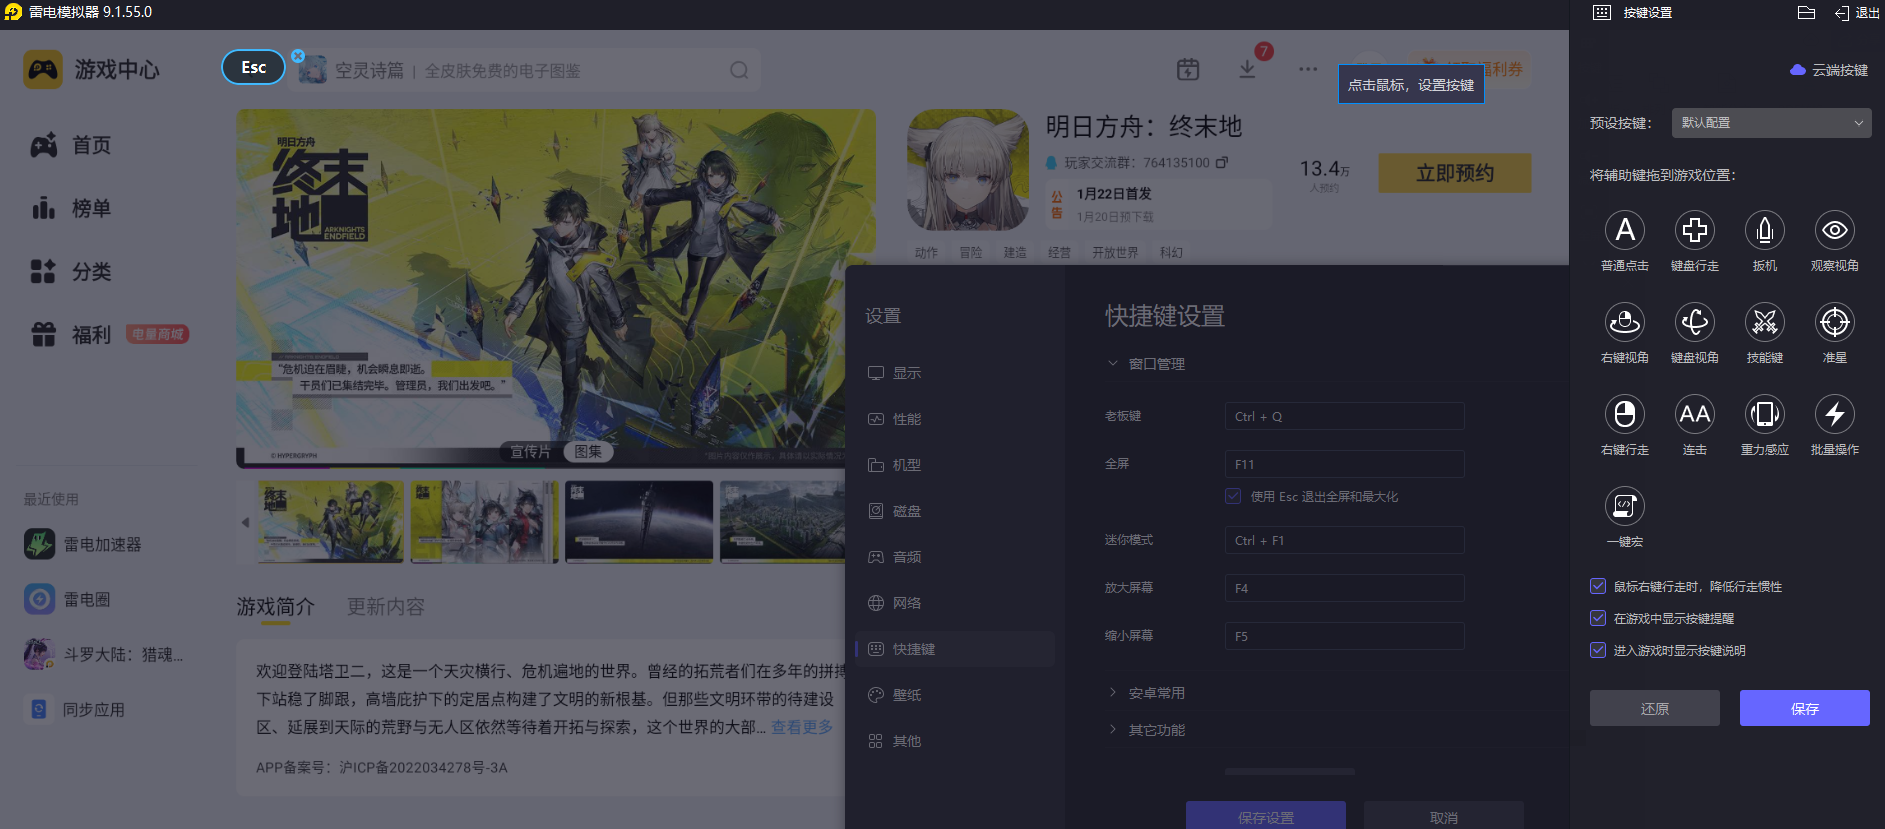Click the blue 保存 button
The height and width of the screenshot is (829, 1885).
coord(1804,708)
